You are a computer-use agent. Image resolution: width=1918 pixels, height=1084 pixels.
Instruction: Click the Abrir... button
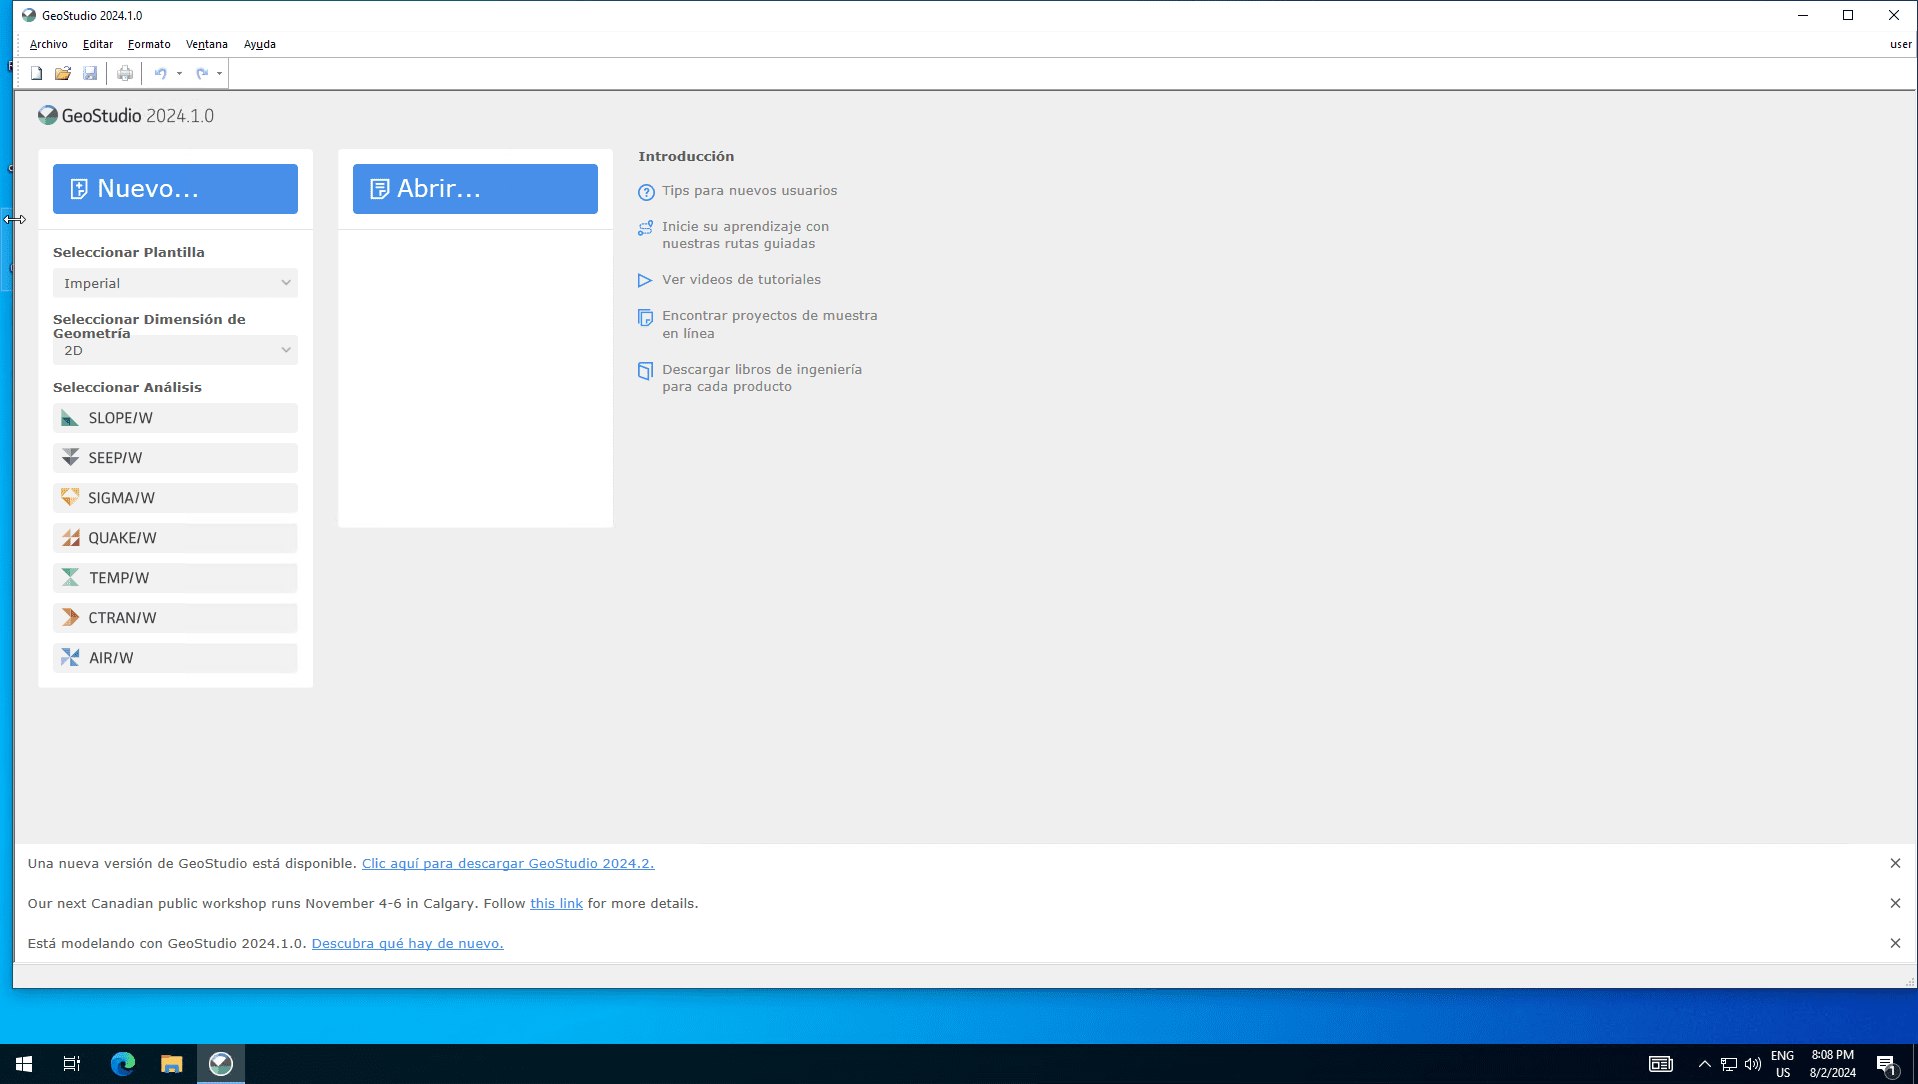coord(475,189)
